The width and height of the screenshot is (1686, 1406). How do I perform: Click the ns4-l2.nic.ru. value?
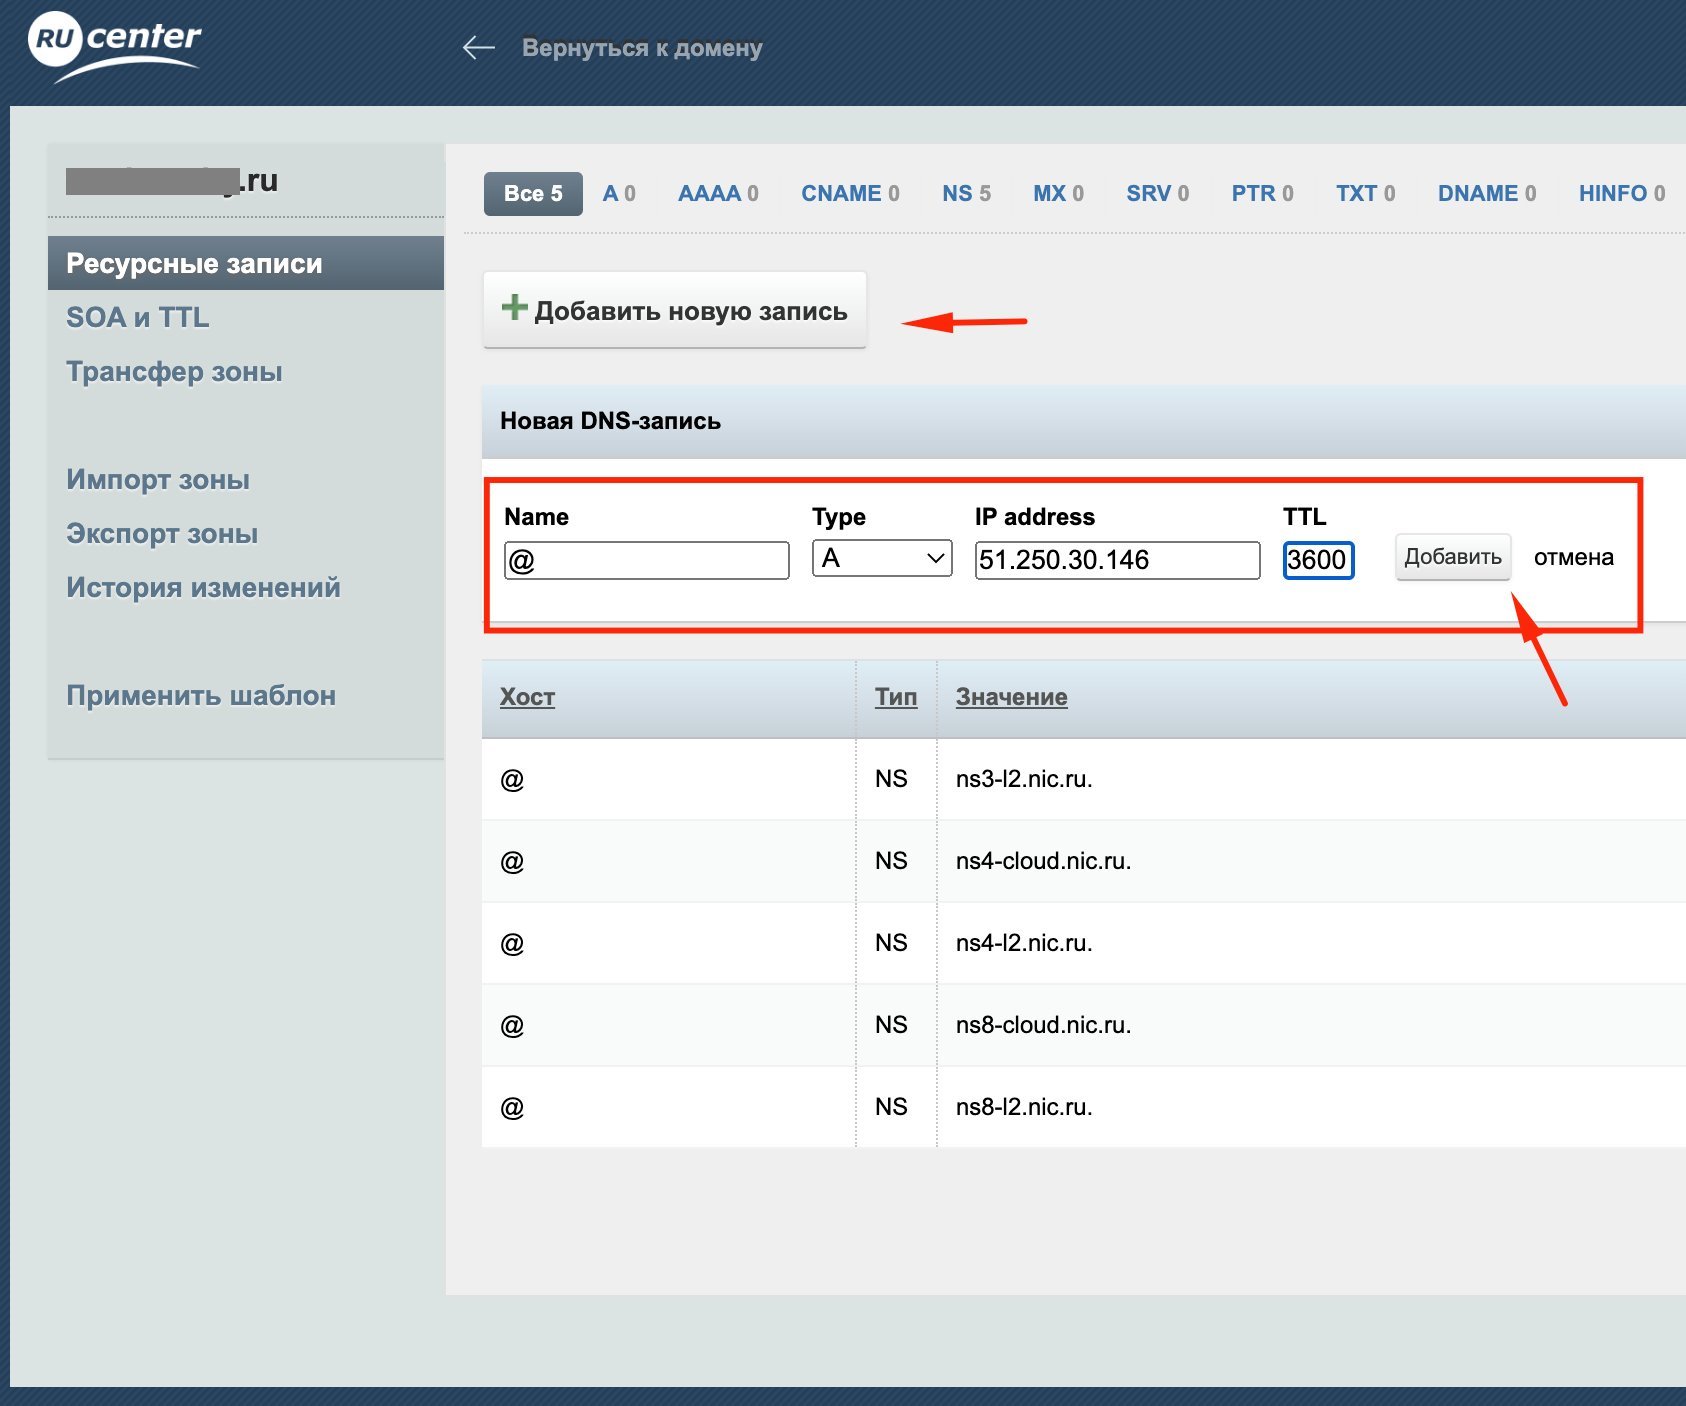[x=1024, y=943]
